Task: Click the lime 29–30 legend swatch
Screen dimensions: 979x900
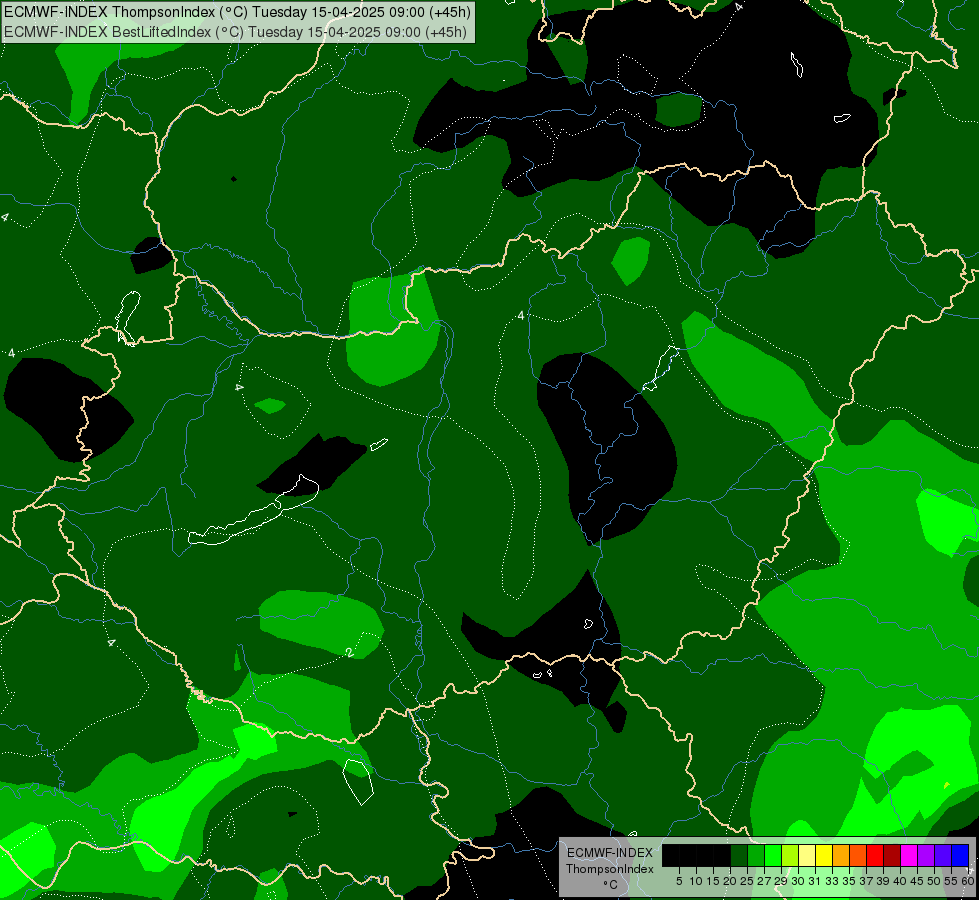Action: point(790,855)
